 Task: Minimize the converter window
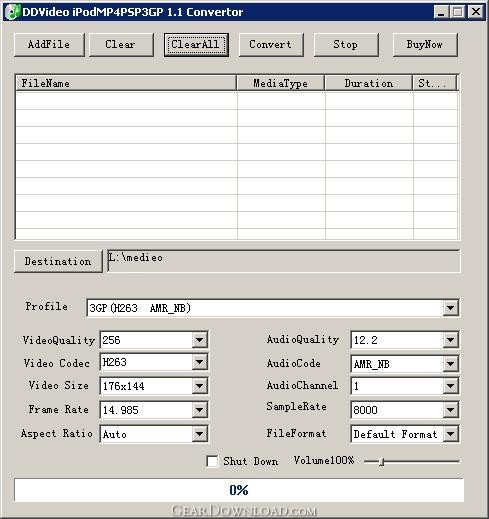441,12
